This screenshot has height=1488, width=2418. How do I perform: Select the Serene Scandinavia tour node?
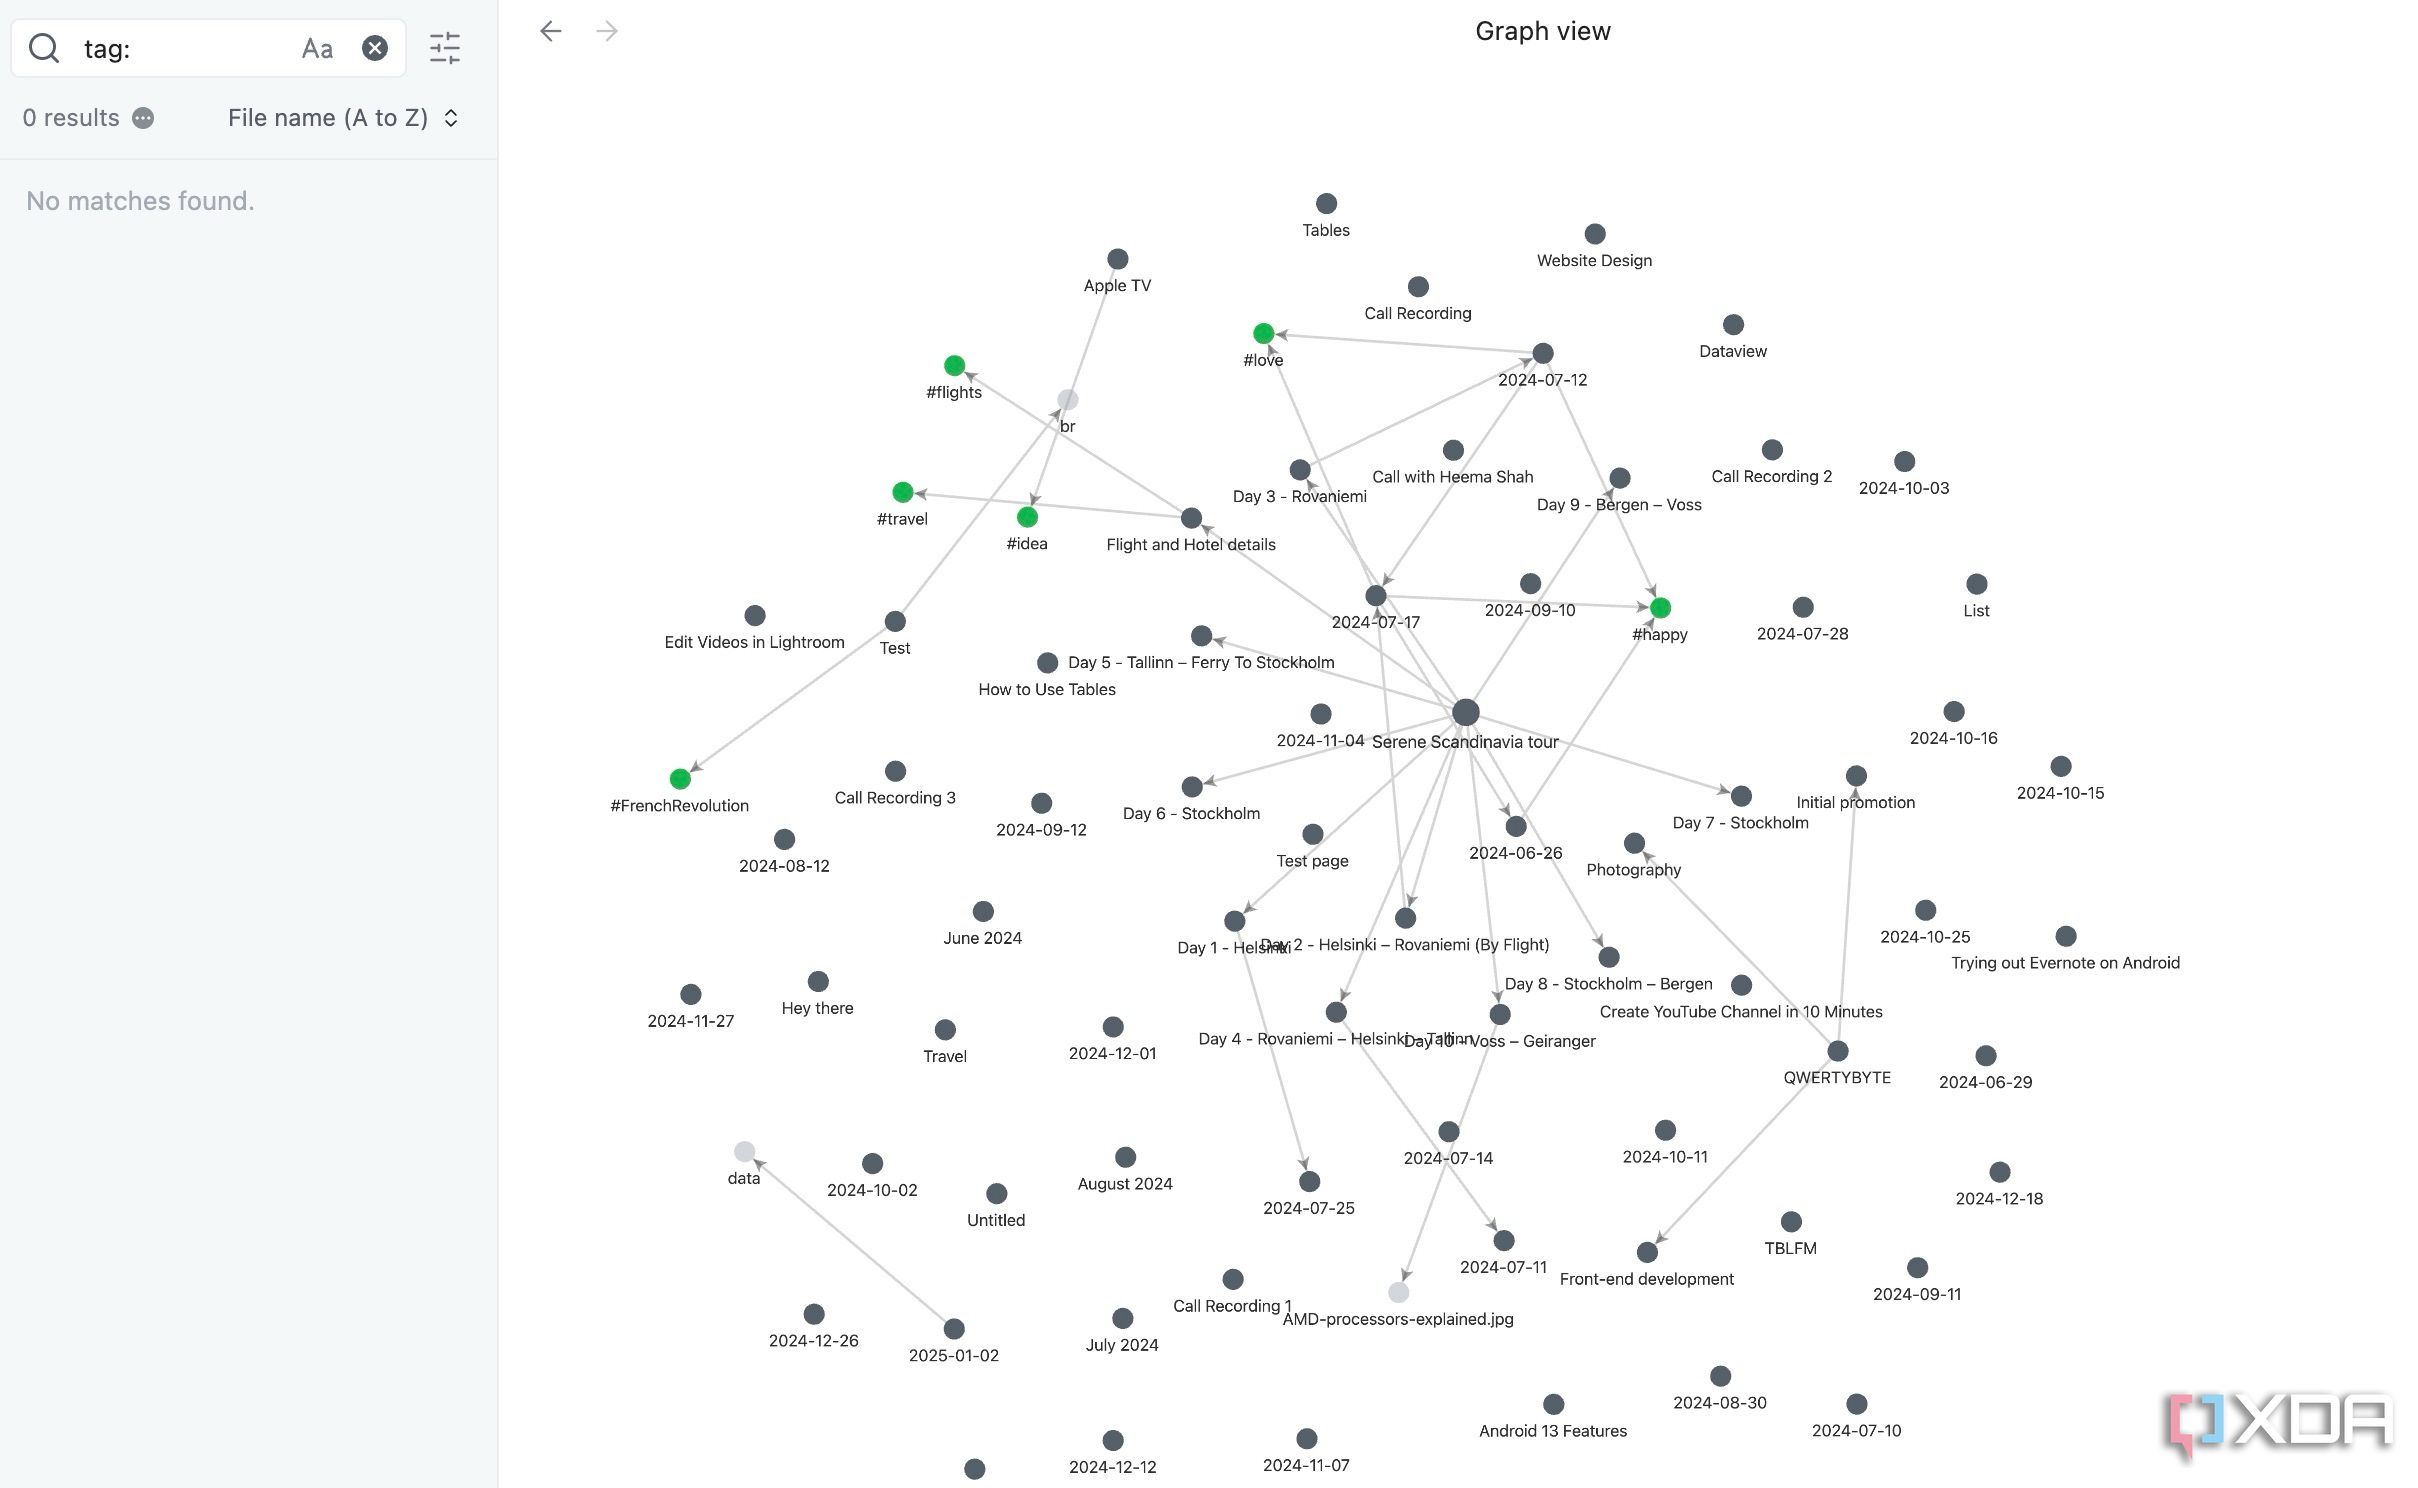pos(1465,712)
